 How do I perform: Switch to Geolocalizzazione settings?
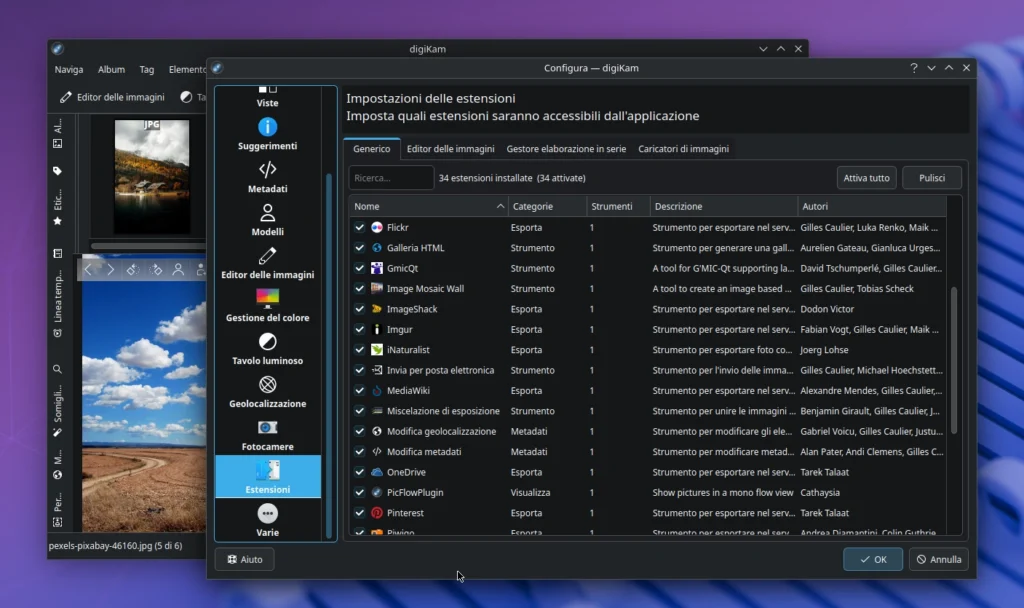click(x=267, y=401)
